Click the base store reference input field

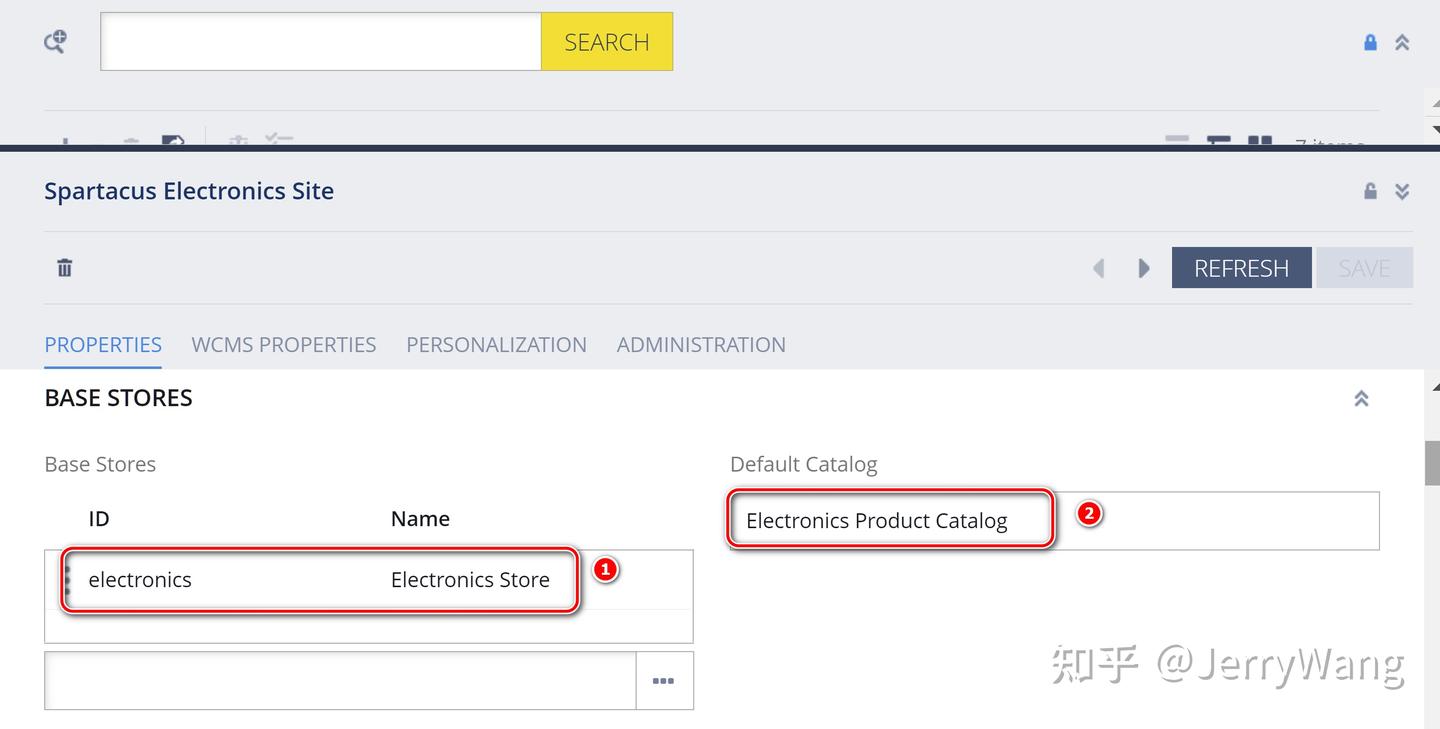pos(340,681)
